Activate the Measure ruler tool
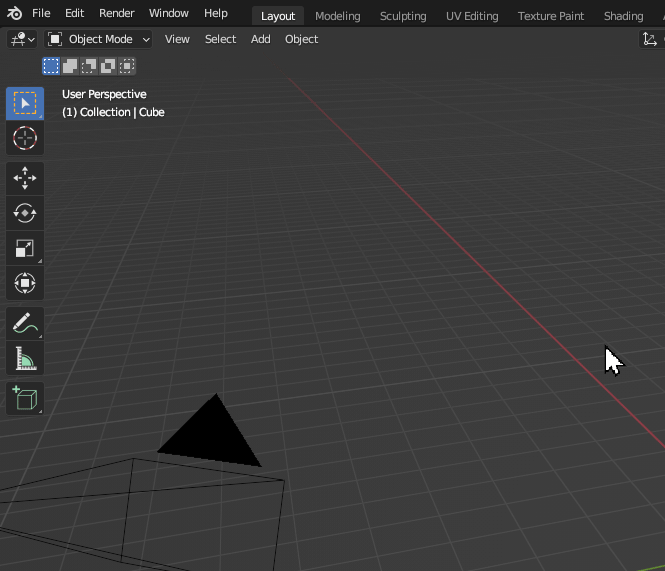 [x=25, y=358]
